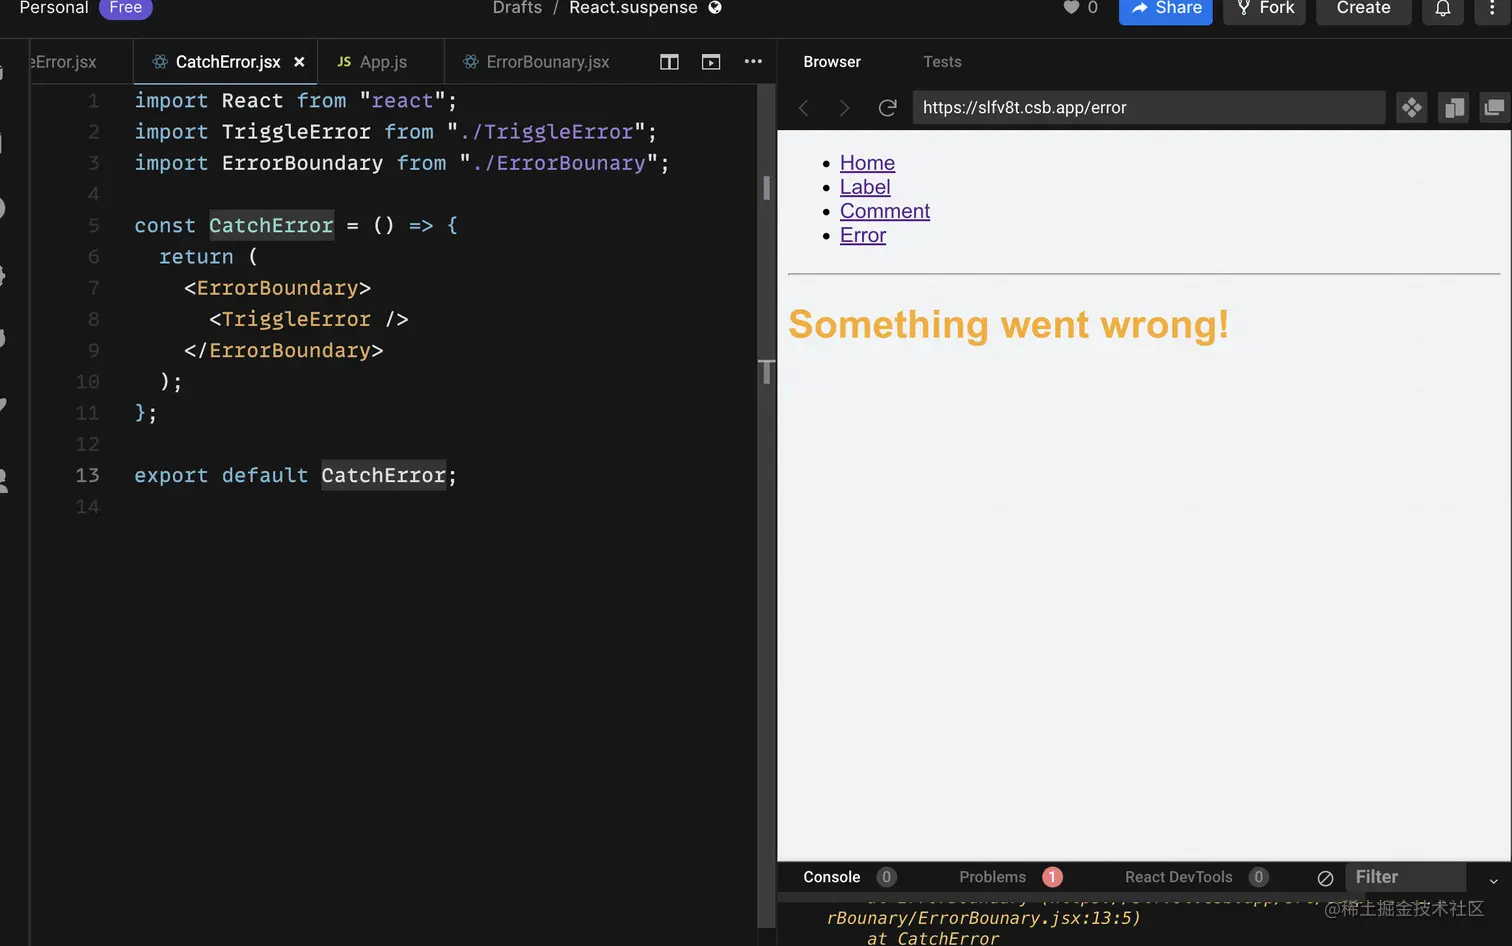Click the globe visibility icon by title
The width and height of the screenshot is (1512, 946).
point(715,8)
